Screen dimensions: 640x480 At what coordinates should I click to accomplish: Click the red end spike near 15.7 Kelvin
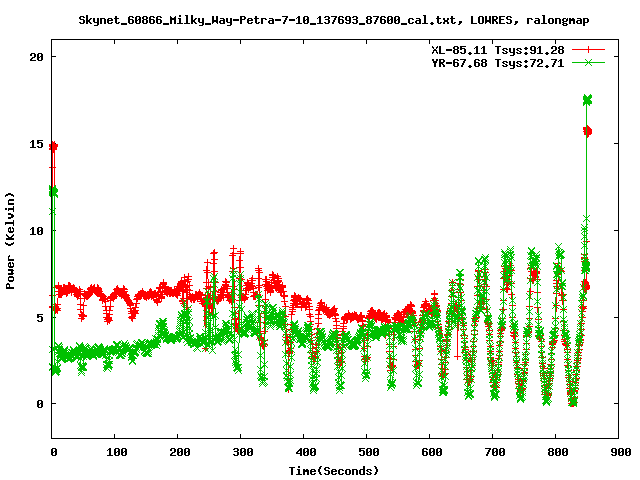click(x=587, y=131)
